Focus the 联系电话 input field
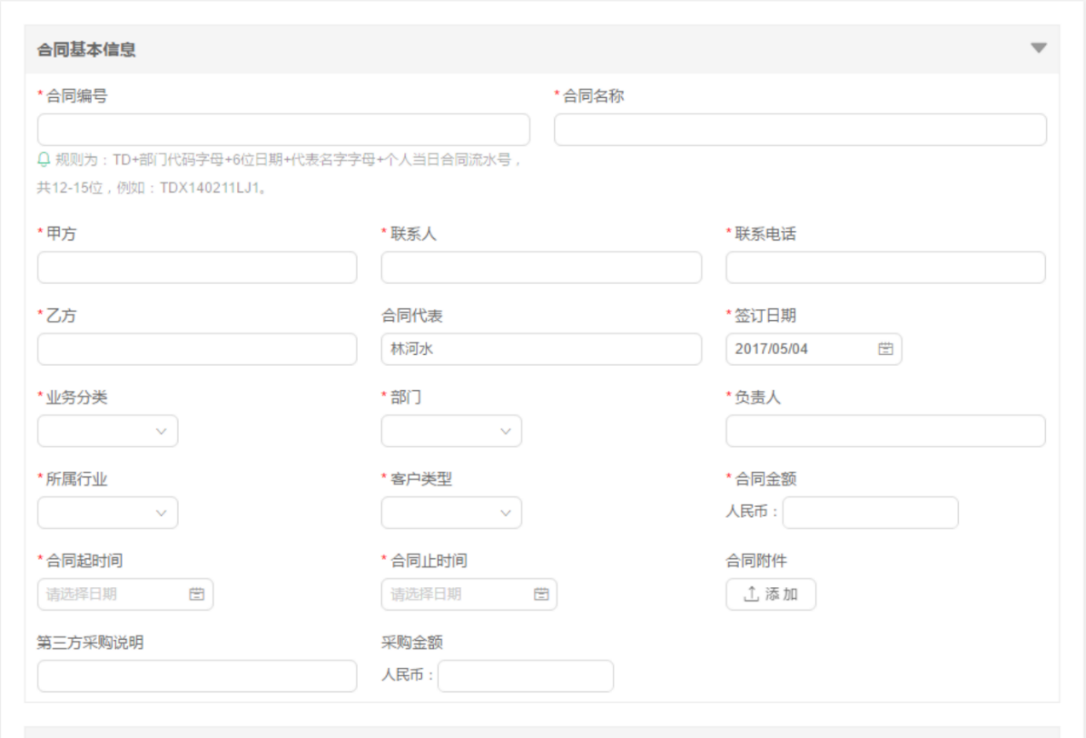This screenshot has width=1086, height=738. point(885,267)
